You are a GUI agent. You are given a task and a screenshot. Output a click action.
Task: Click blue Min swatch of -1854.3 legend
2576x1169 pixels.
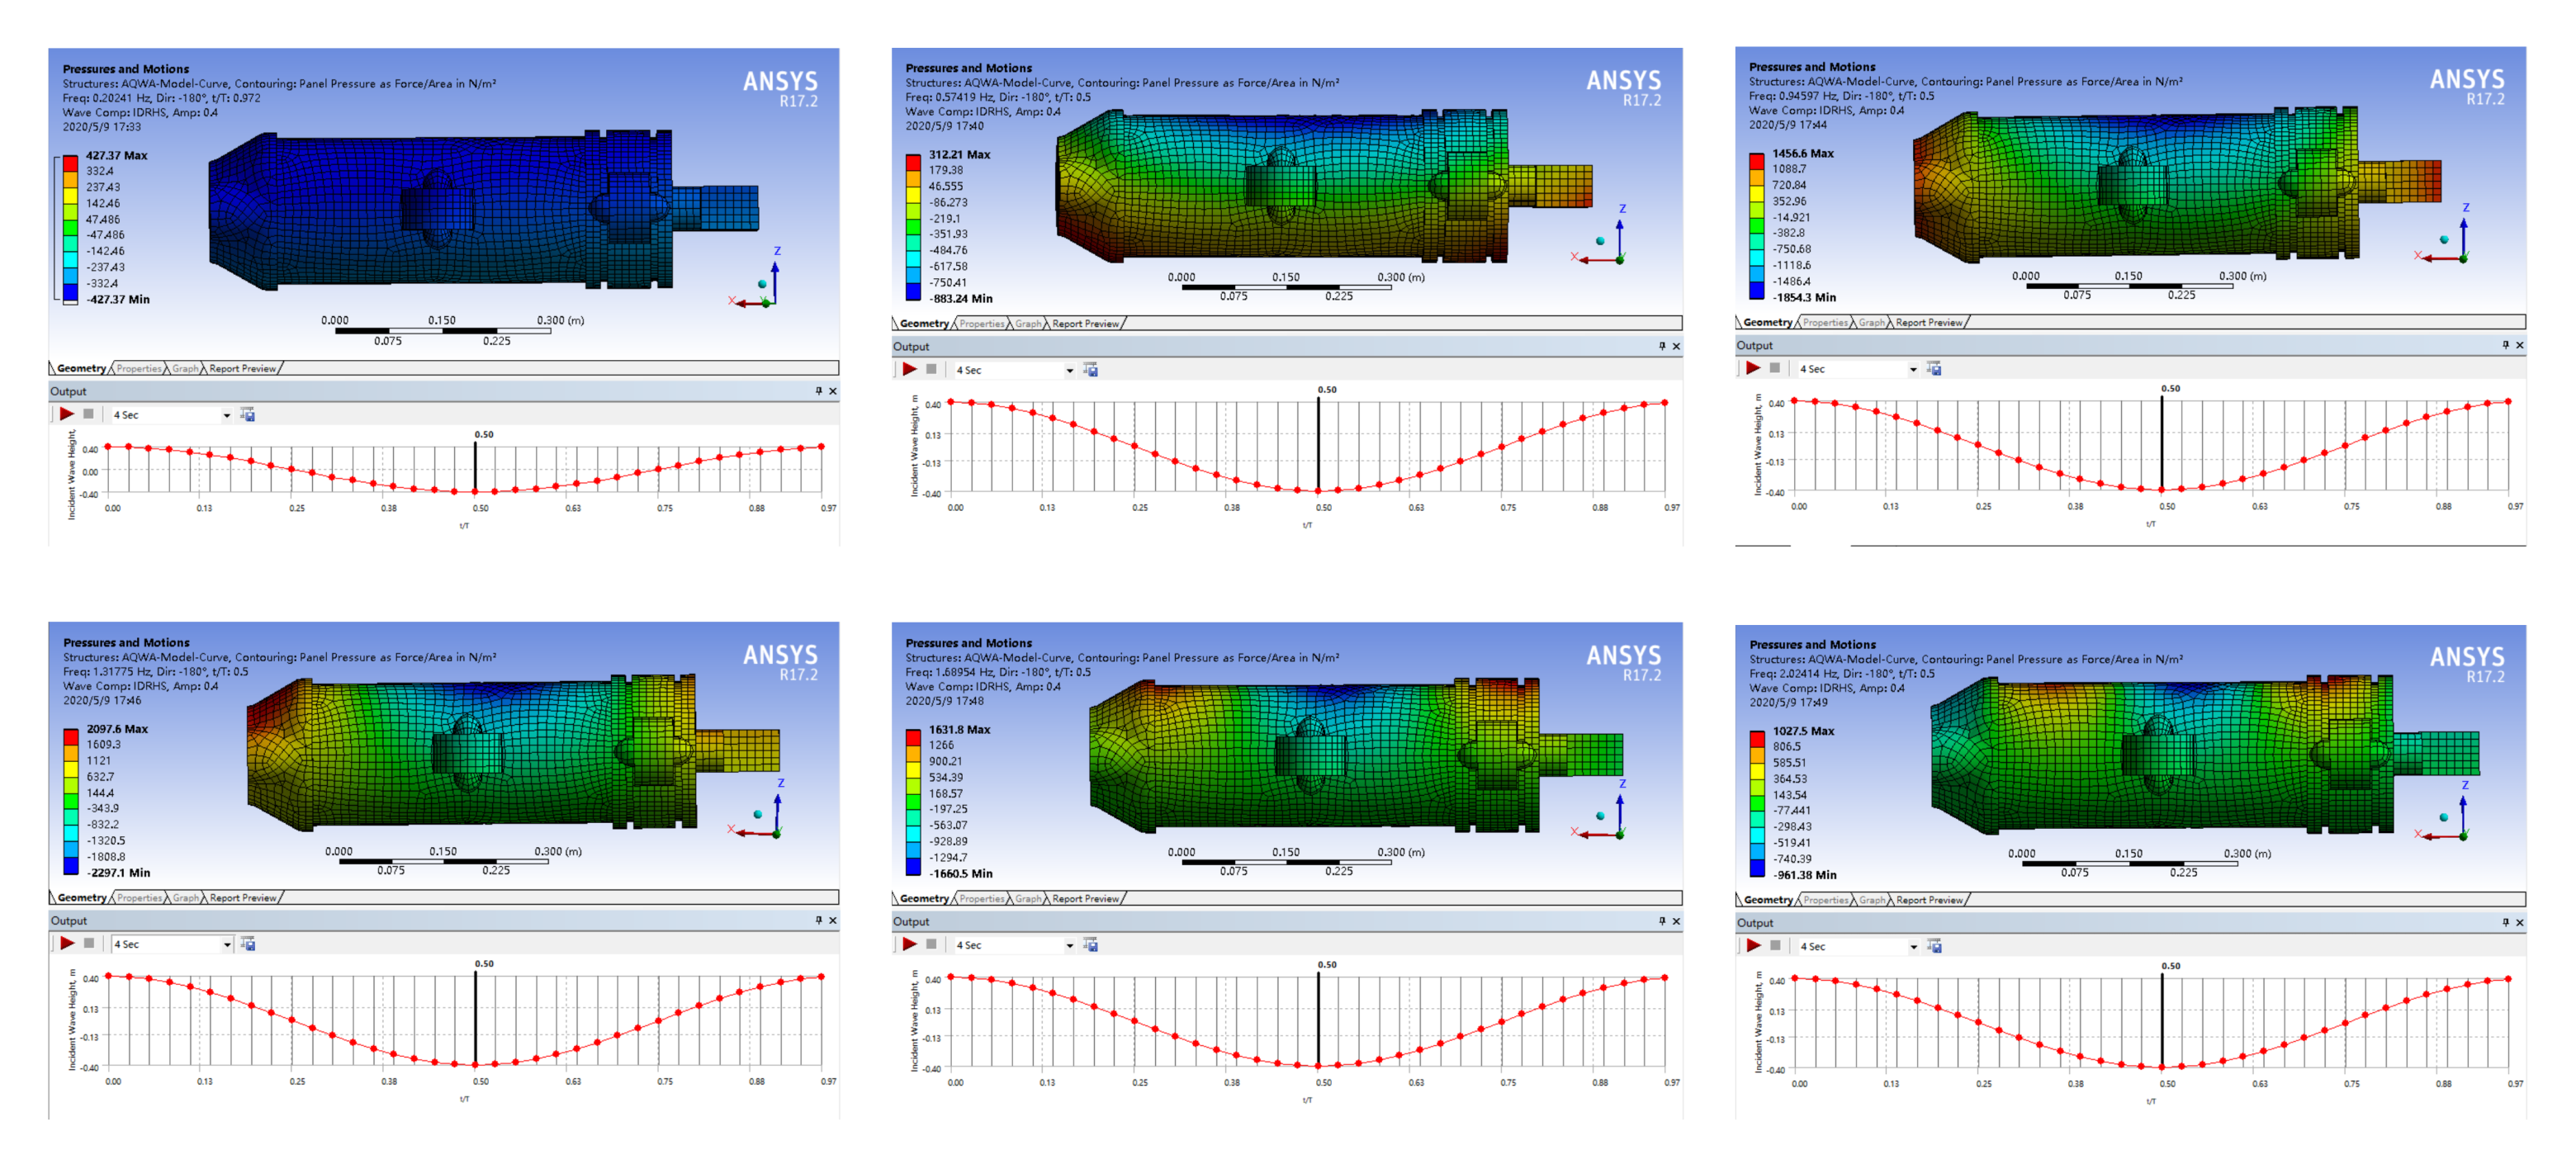[1757, 291]
